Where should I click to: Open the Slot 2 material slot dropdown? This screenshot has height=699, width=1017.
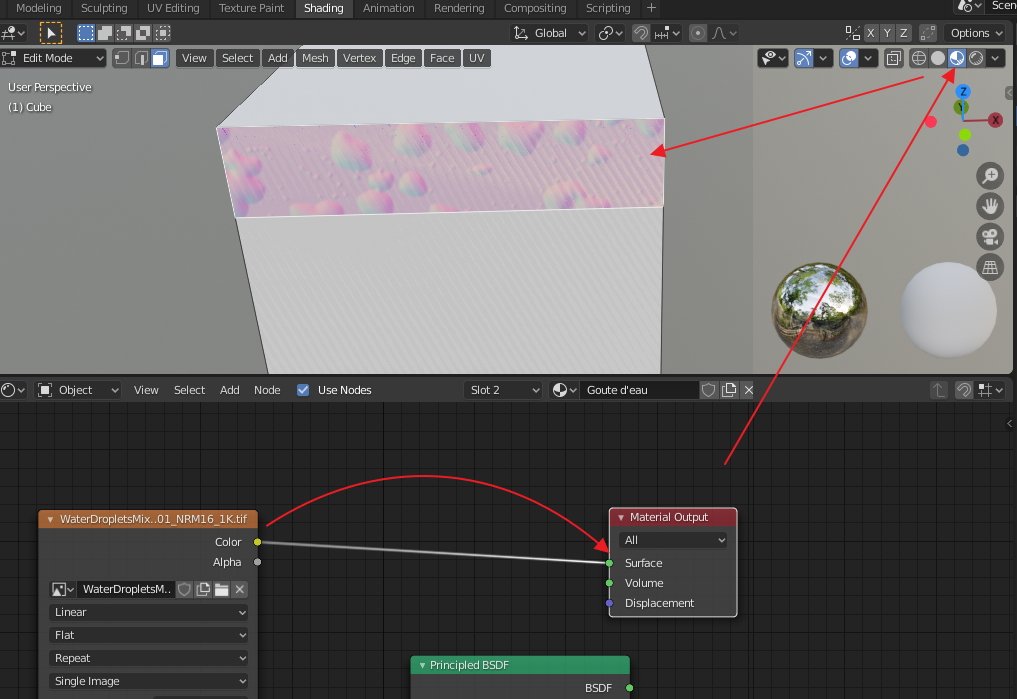[x=503, y=390]
